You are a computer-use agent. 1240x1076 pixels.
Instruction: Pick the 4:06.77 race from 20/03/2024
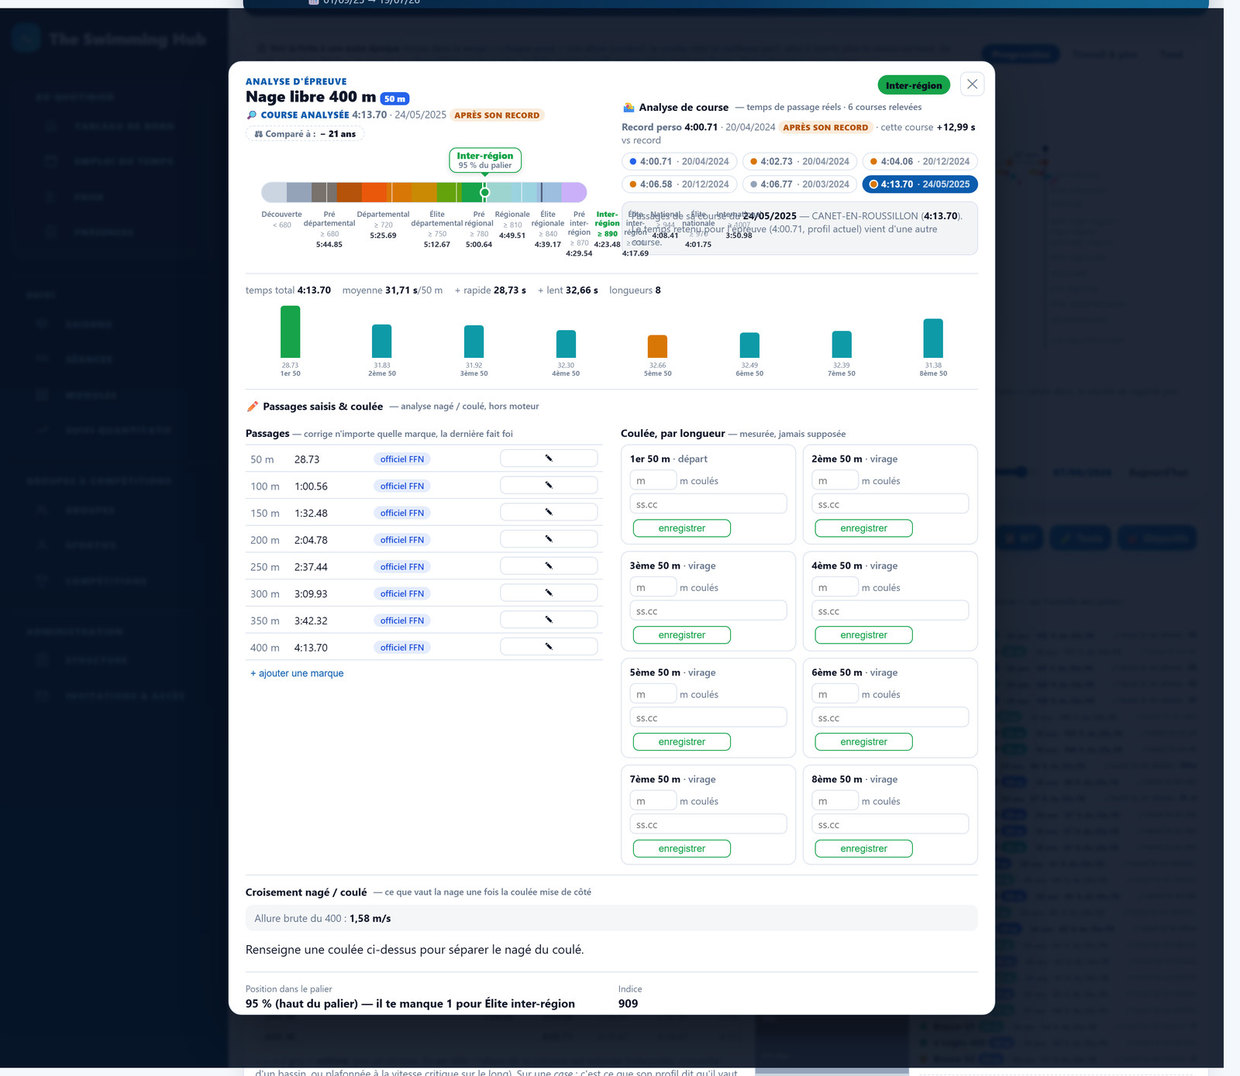799,184
